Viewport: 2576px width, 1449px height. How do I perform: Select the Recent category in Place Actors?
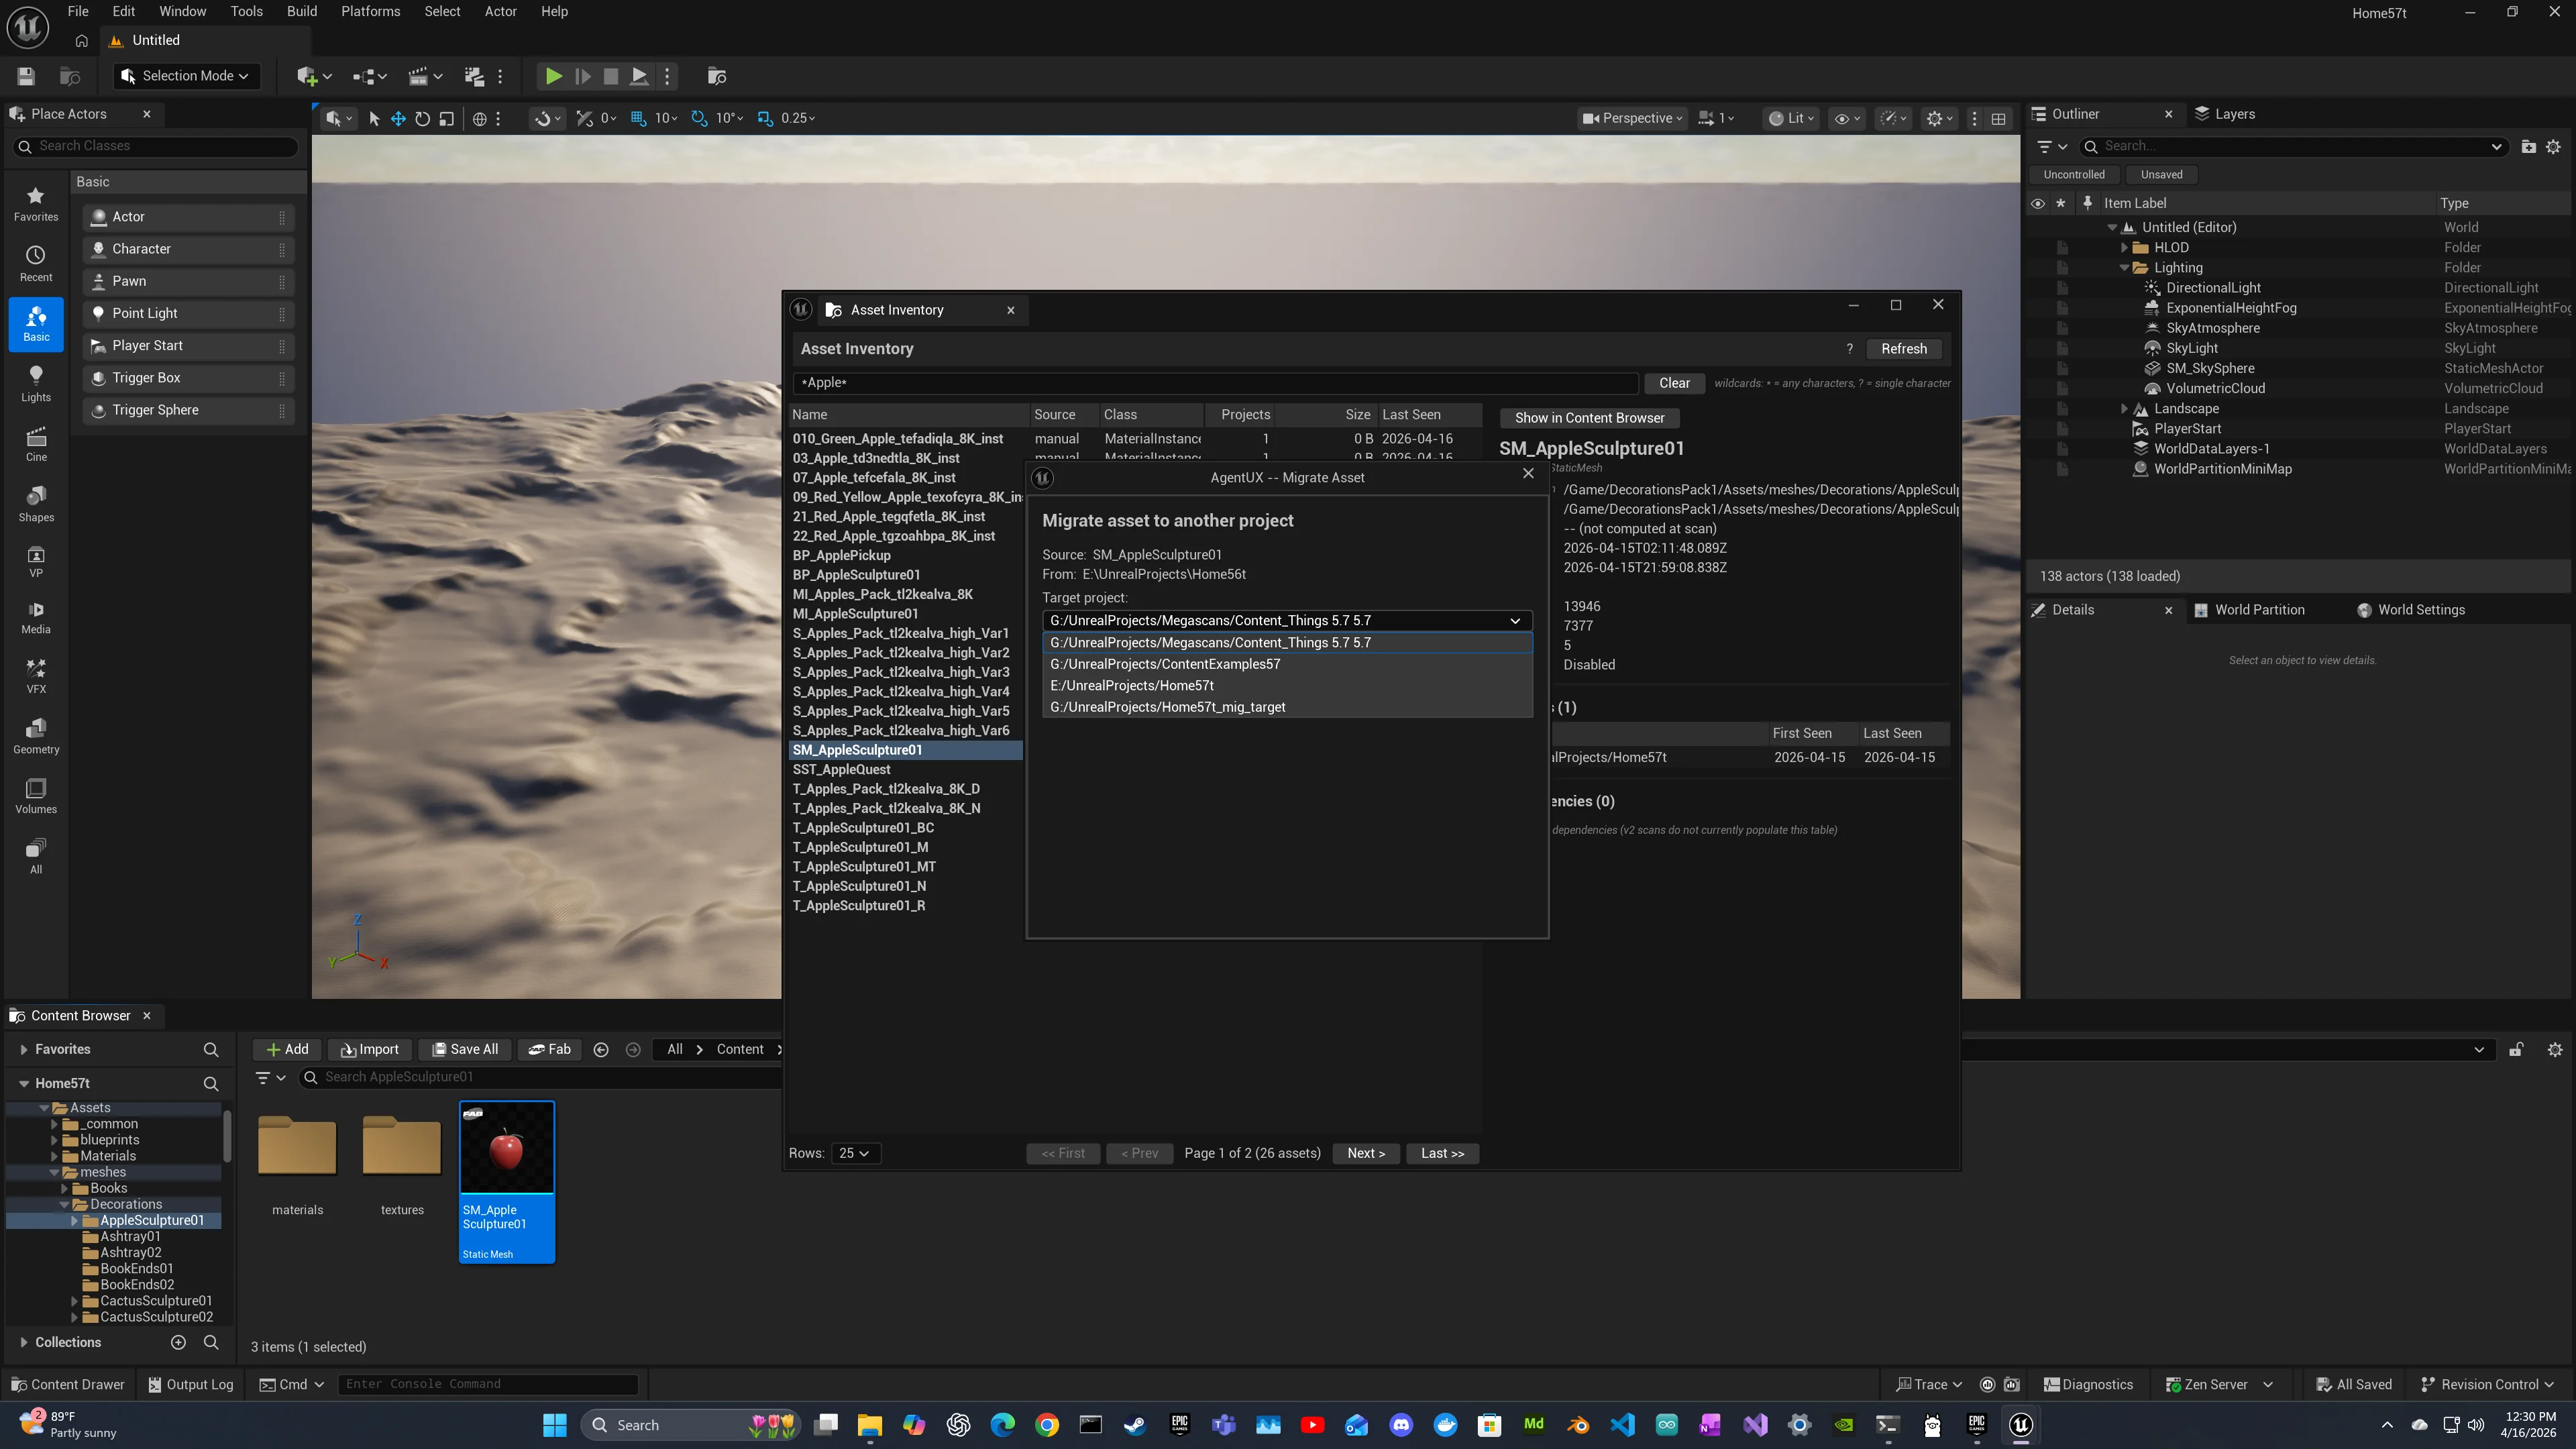(36, 264)
